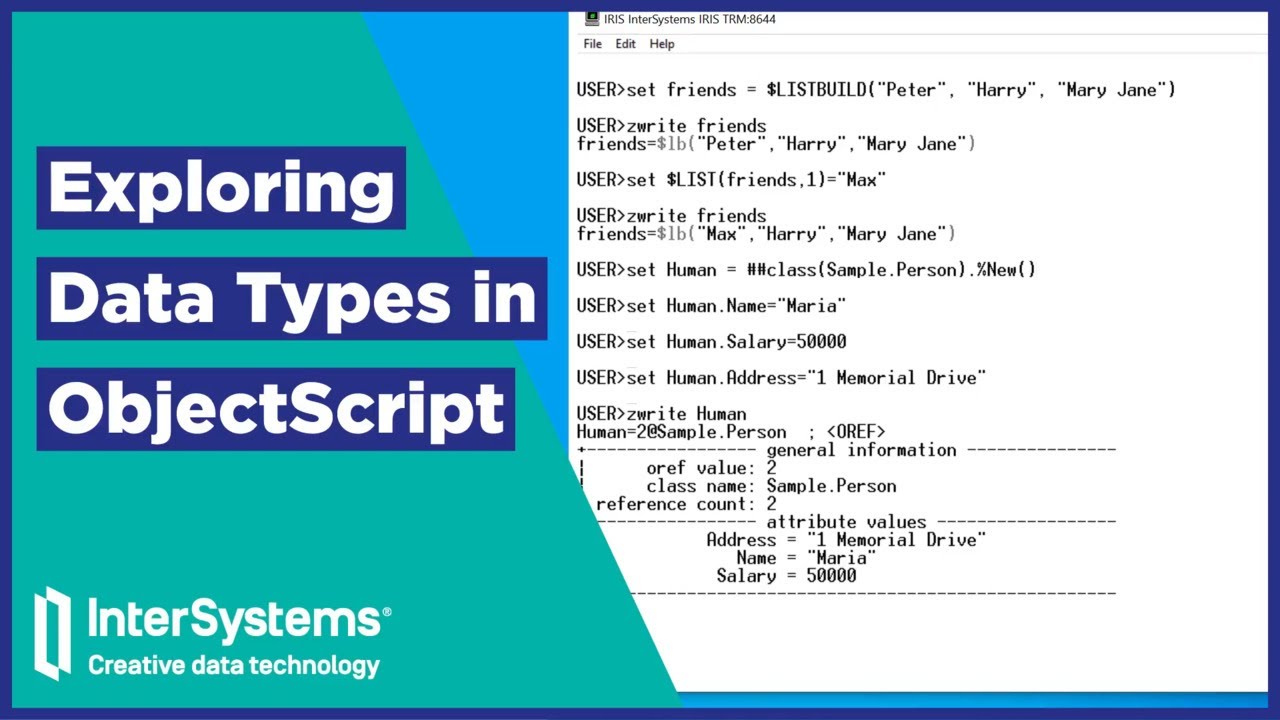Open the File menu
Image resolution: width=1280 pixels, height=720 pixels.
coord(593,44)
